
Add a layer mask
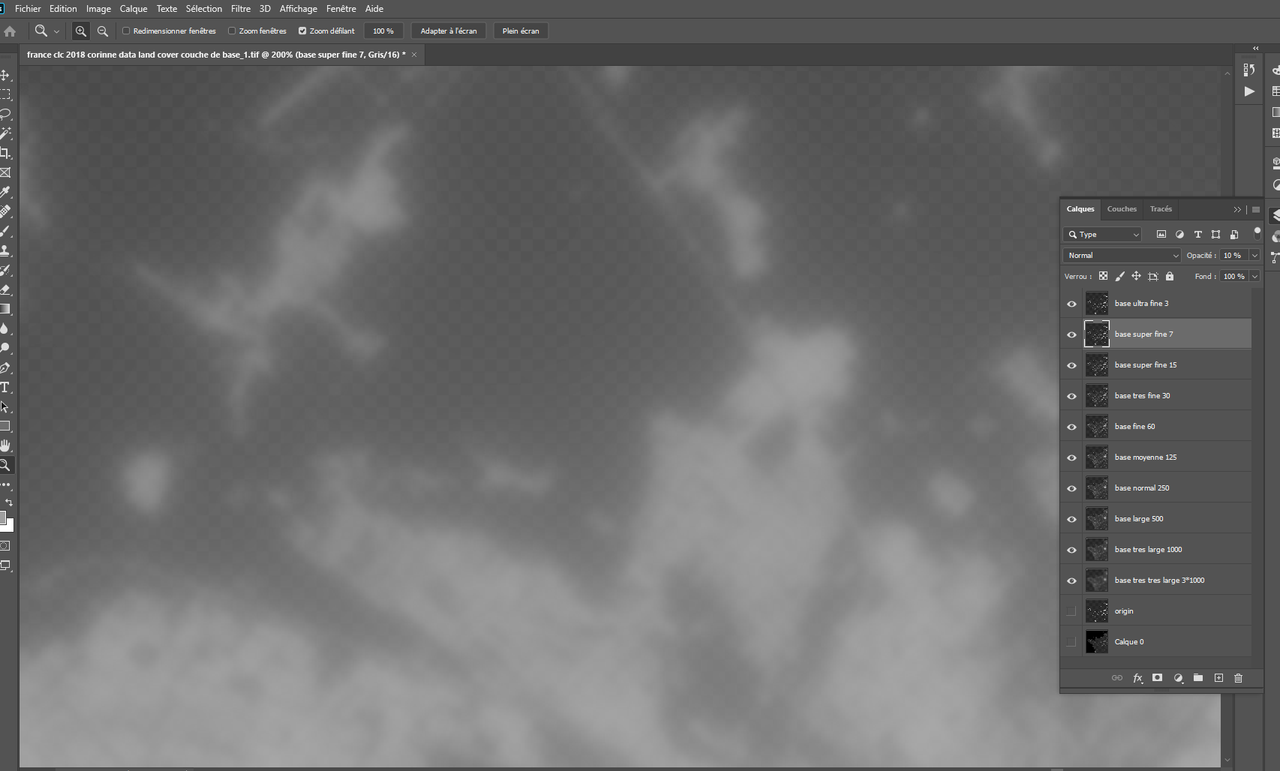point(1157,678)
